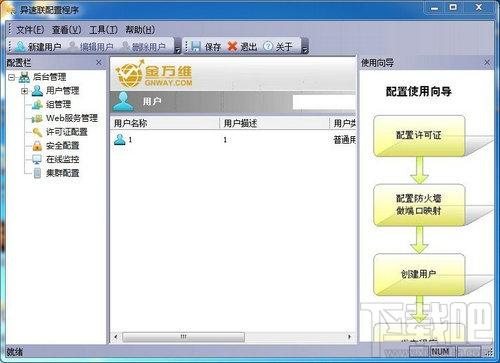This screenshot has height=363, width=500.
Task: Open 许可证配置 tree label
Action: (67, 132)
